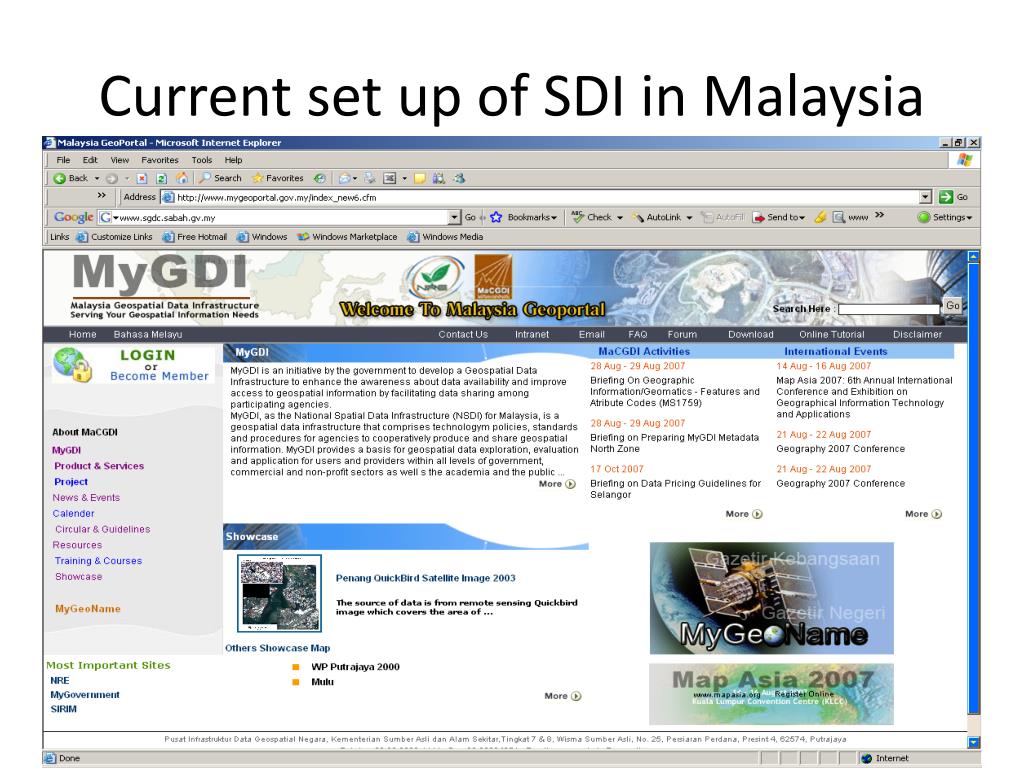Open Product & Services in sidebar

(x=99, y=466)
